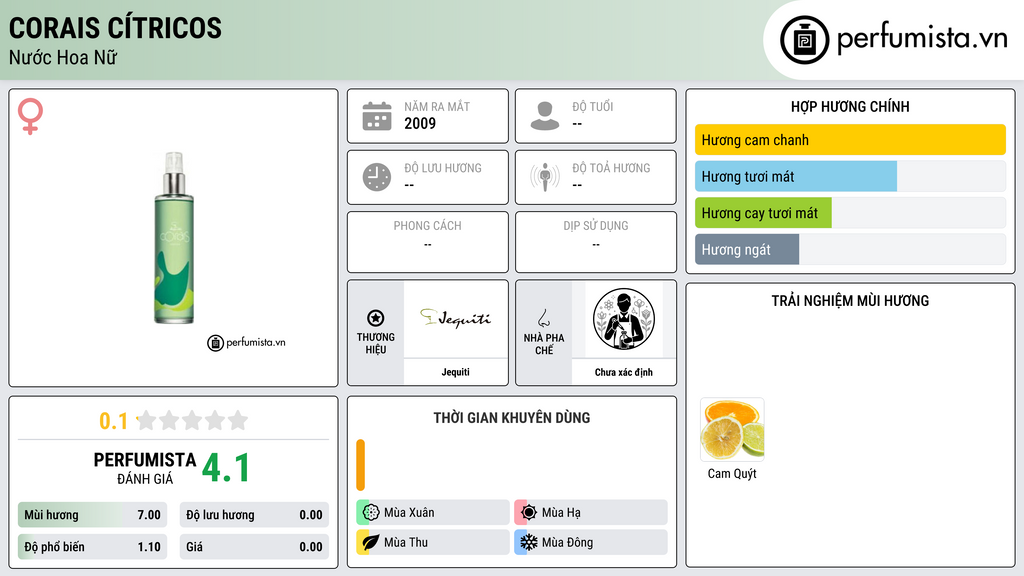This screenshot has height=576, width=1024.
Task: Click the Hương ngát gray bar
Action: click(x=747, y=249)
